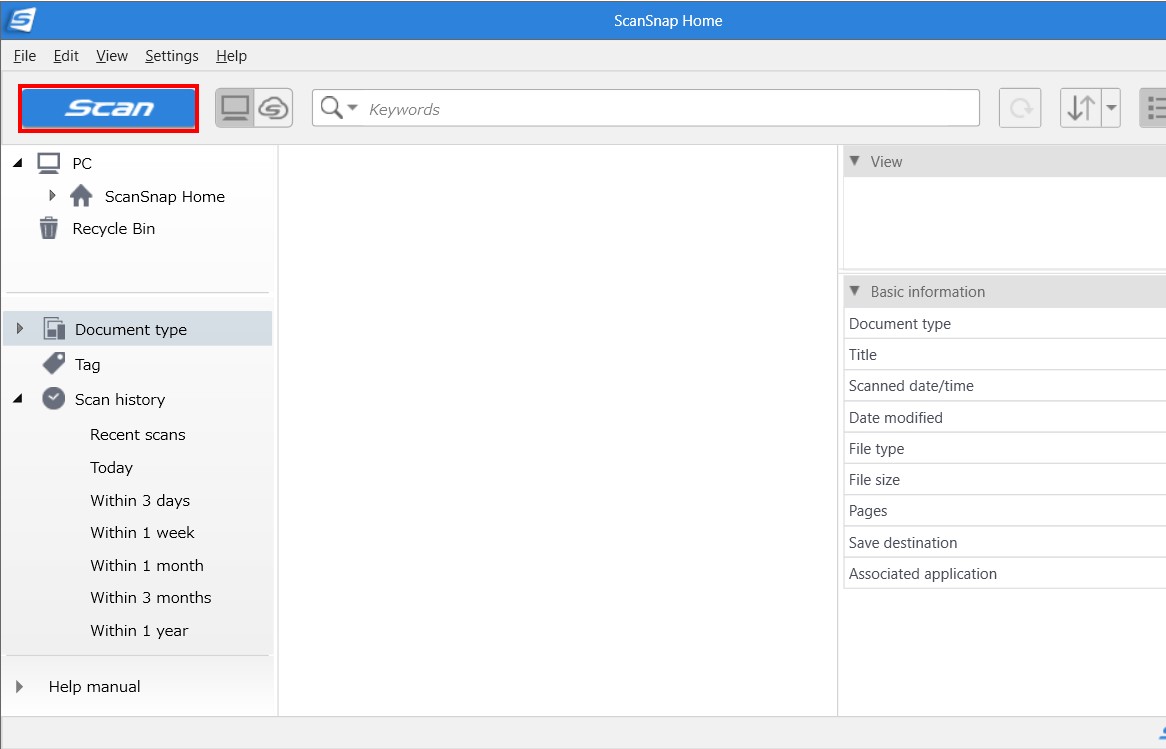1166x749 pixels.
Task: Collapse the PC tree node
Action: 18,162
